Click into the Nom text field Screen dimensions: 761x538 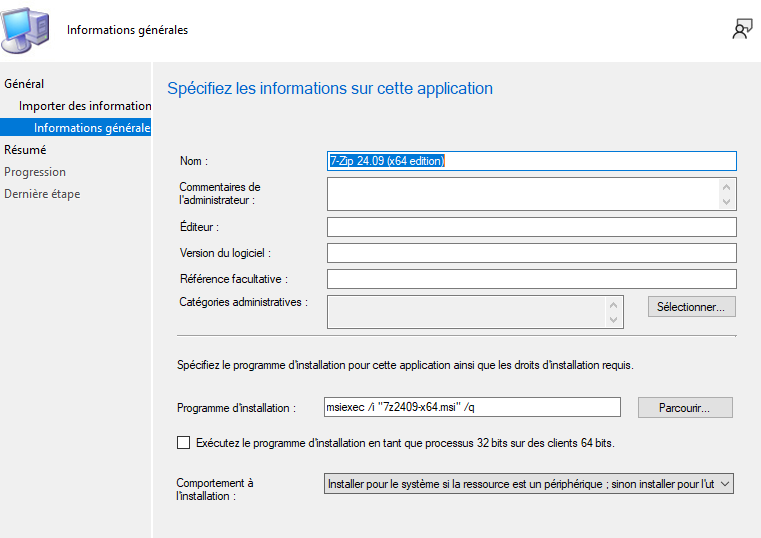[531, 161]
